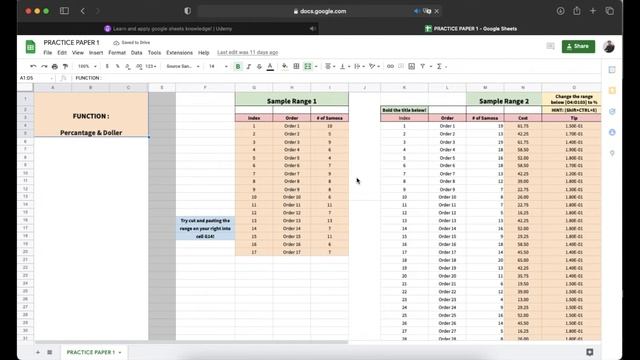This screenshot has width=640, height=360.
Task: Click the PRACTICE PAPER 1 document title
Action: 71,42
